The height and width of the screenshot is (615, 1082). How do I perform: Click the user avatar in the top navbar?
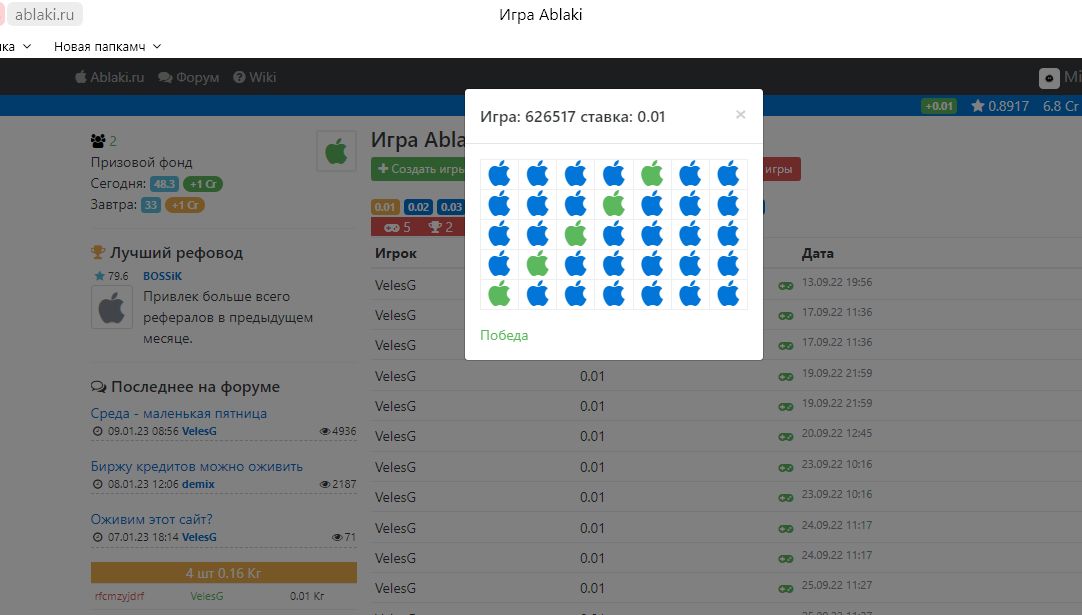(x=1049, y=78)
